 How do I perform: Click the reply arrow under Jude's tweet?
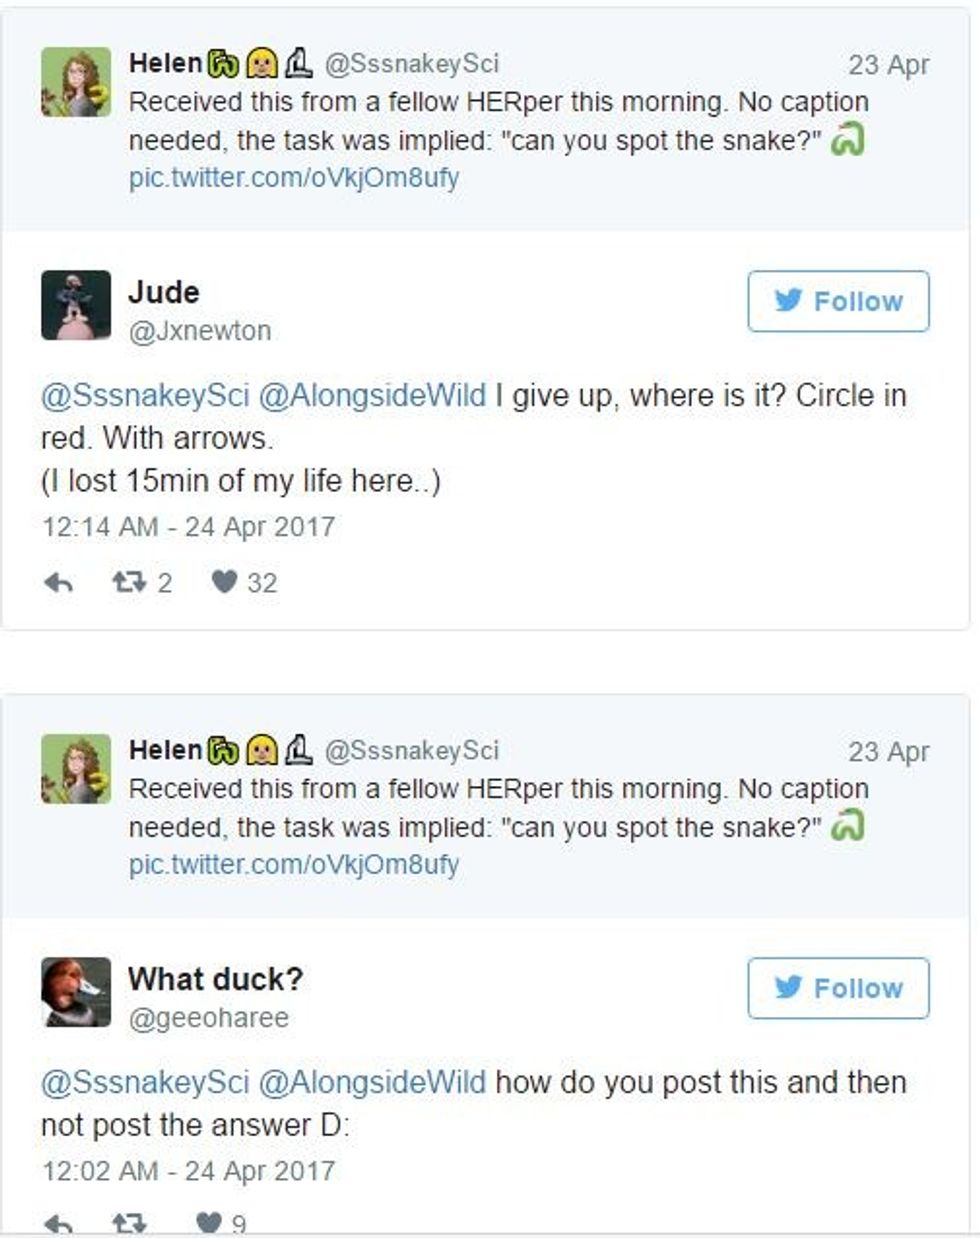[x=59, y=583]
